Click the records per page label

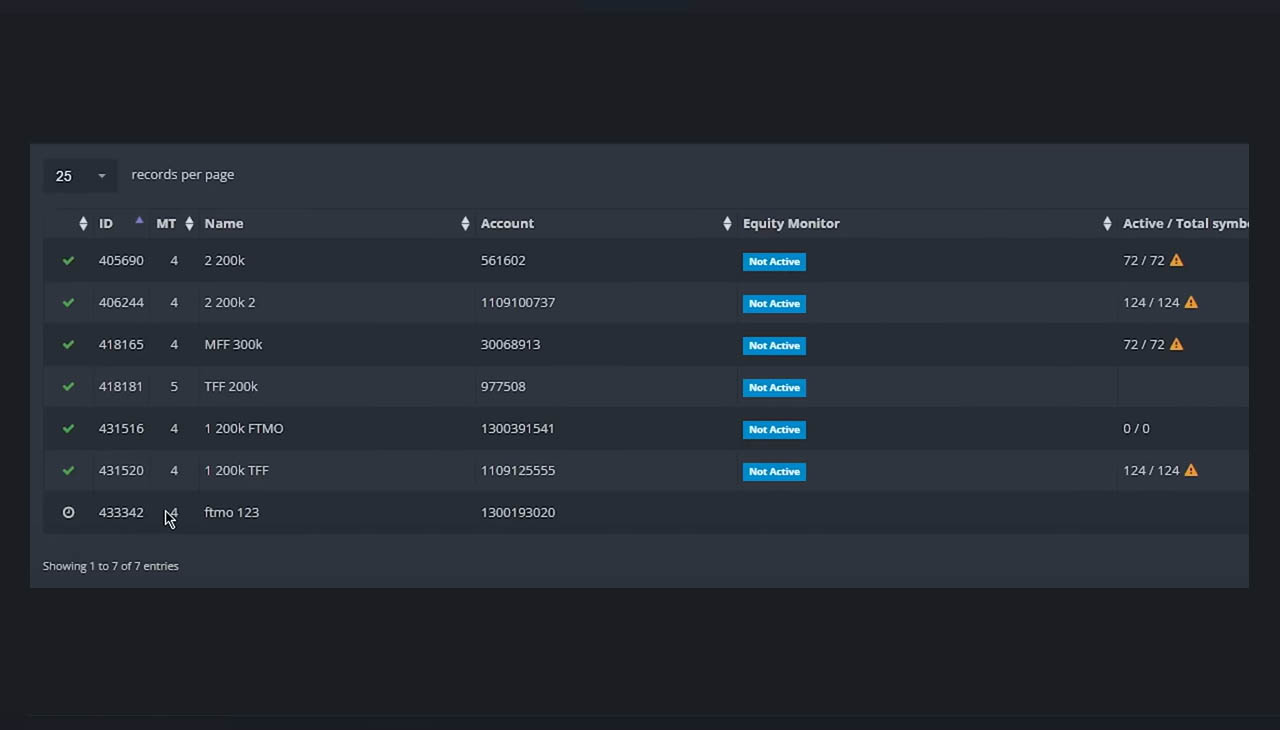pos(183,174)
